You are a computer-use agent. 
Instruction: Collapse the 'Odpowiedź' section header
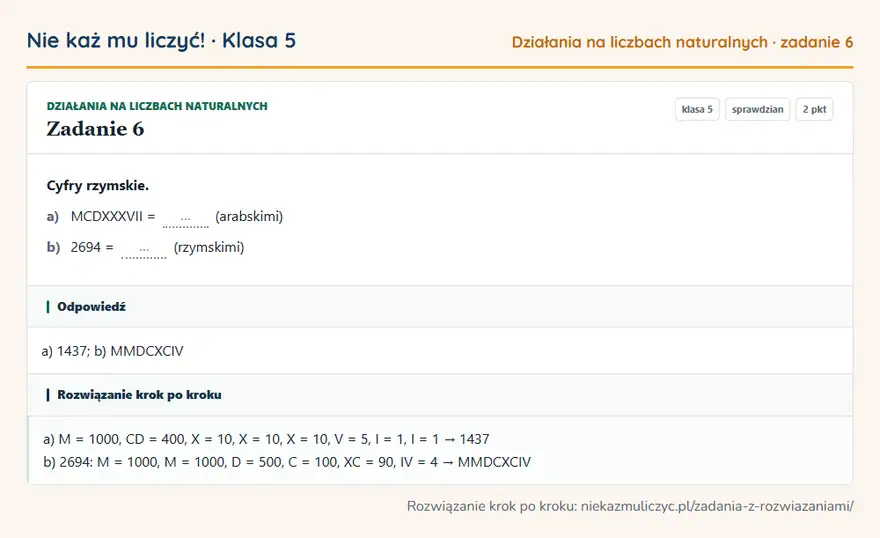[440, 306]
